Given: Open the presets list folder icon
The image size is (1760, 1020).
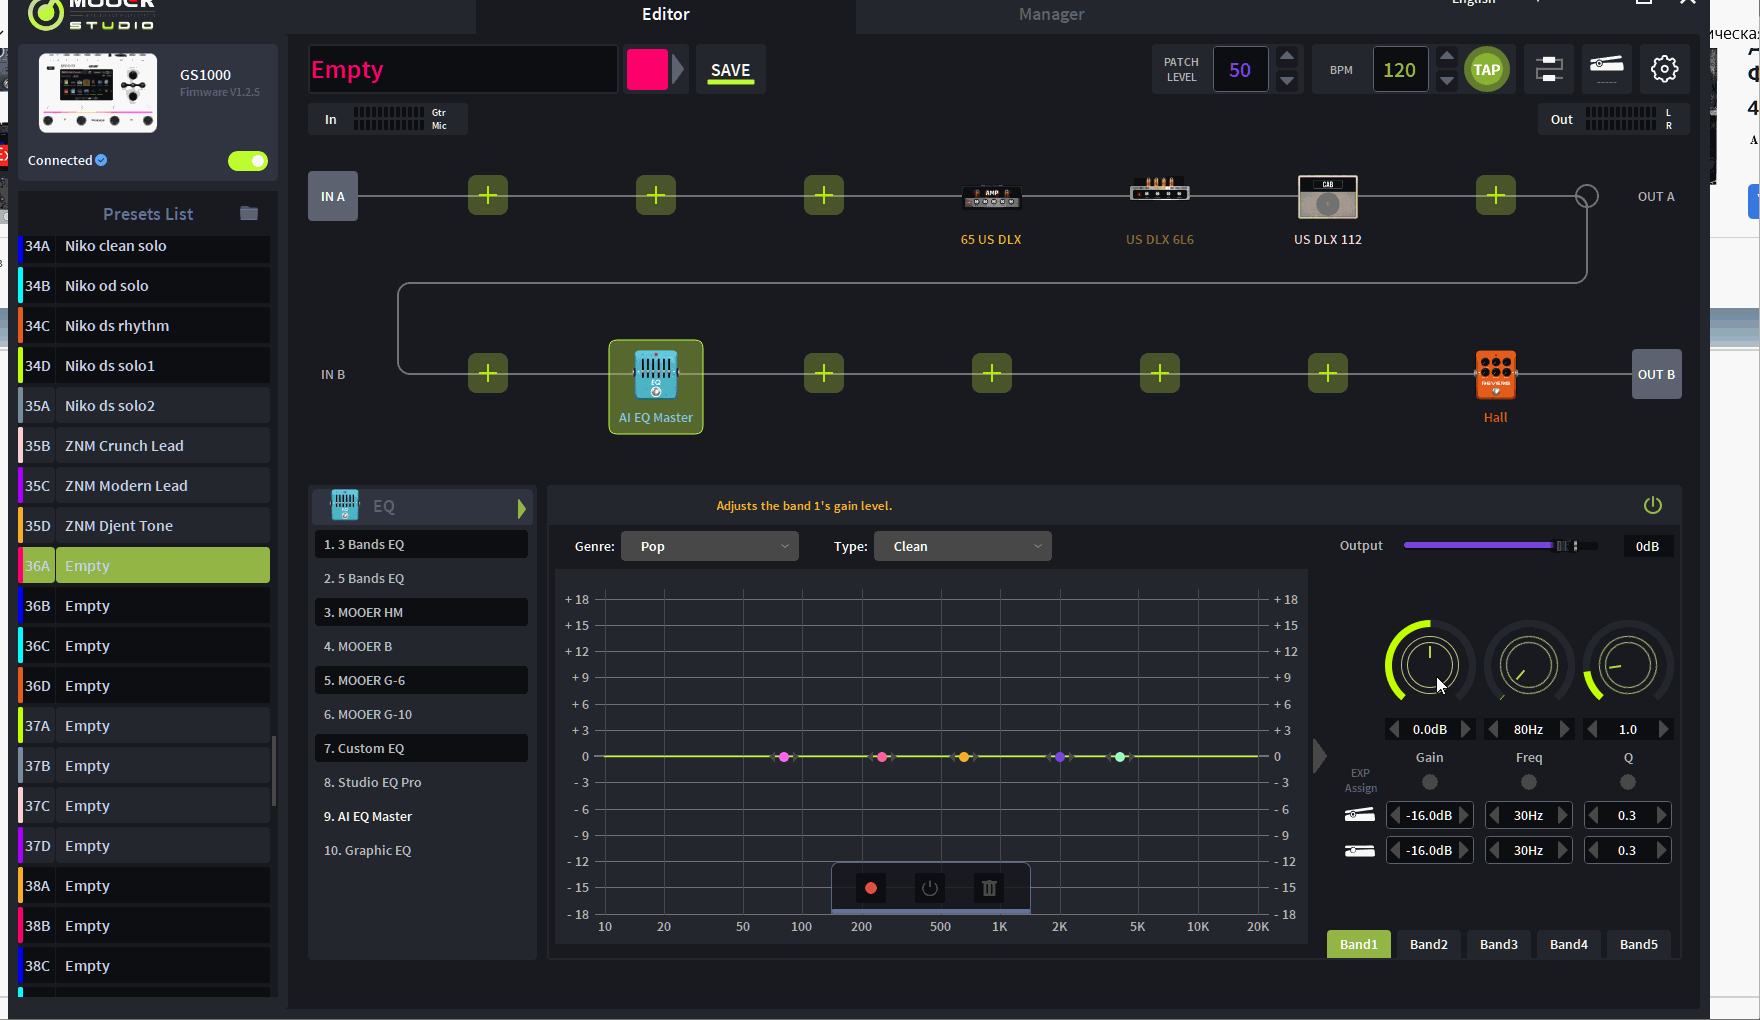Looking at the screenshot, I should pyautogui.click(x=249, y=213).
